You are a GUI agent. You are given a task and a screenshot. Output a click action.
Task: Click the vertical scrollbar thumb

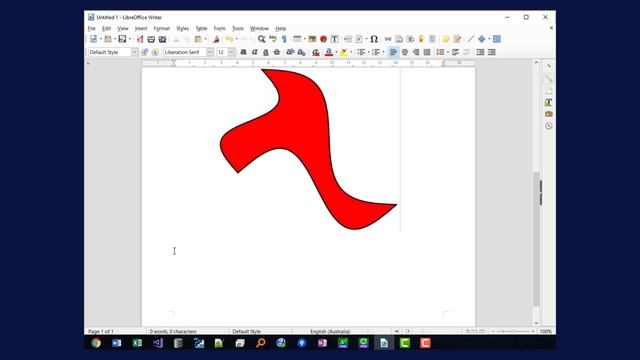pyautogui.click(x=536, y=239)
